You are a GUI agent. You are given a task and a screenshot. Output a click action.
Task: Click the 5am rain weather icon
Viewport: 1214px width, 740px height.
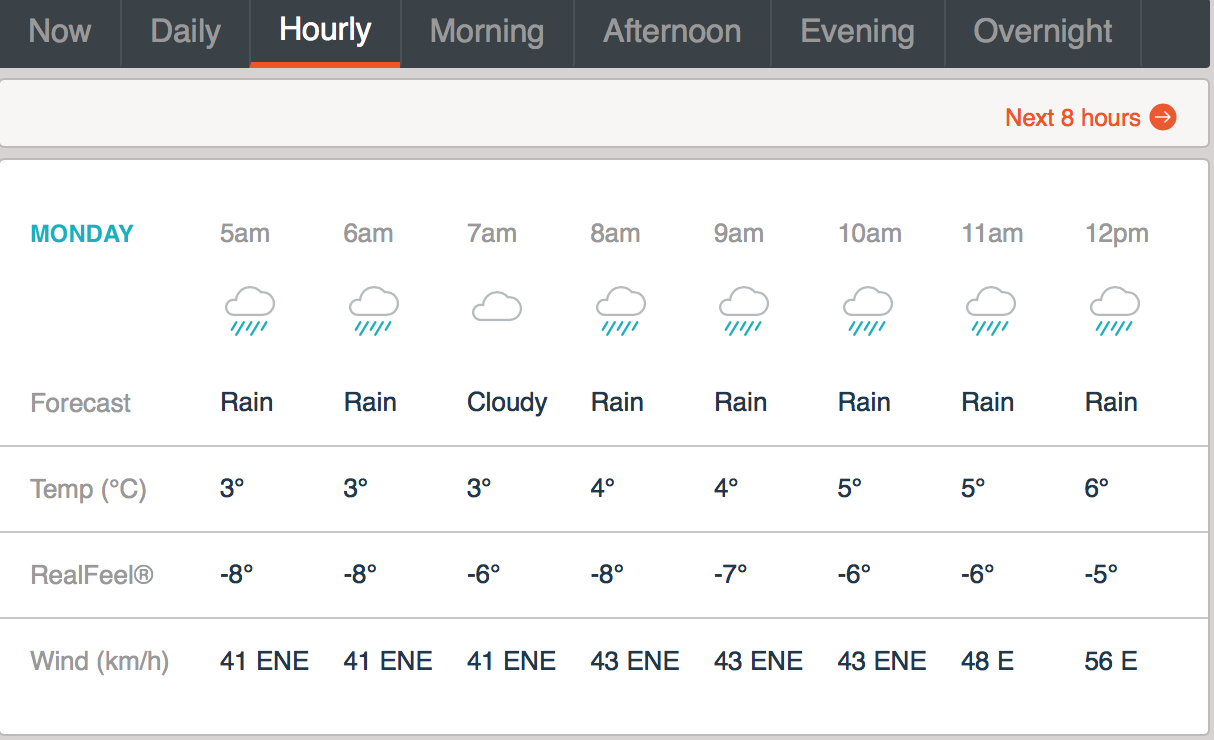(x=249, y=310)
